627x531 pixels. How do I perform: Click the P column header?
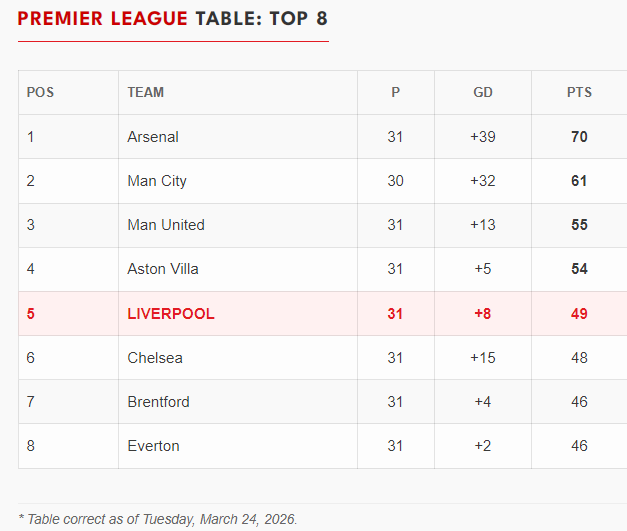pyautogui.click(x=395, y=92)
